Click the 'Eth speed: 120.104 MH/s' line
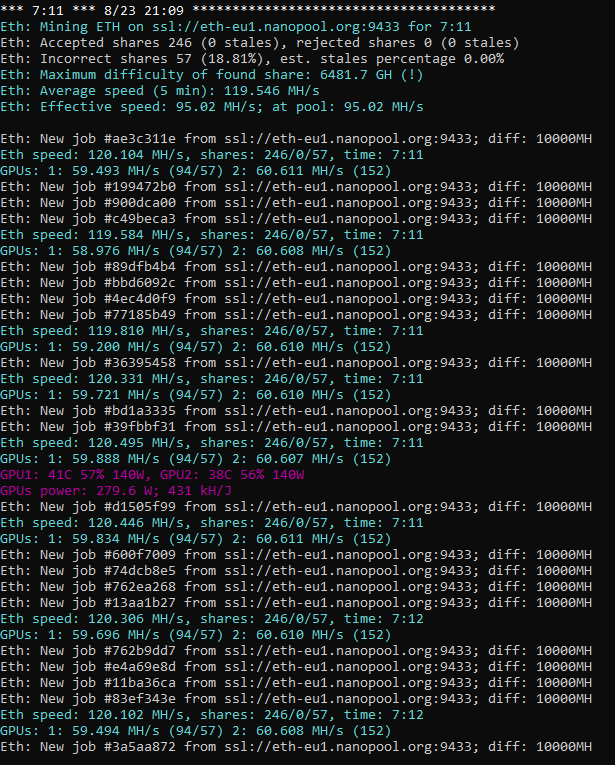Screen dimensions: 615x765 pos(212,155)
